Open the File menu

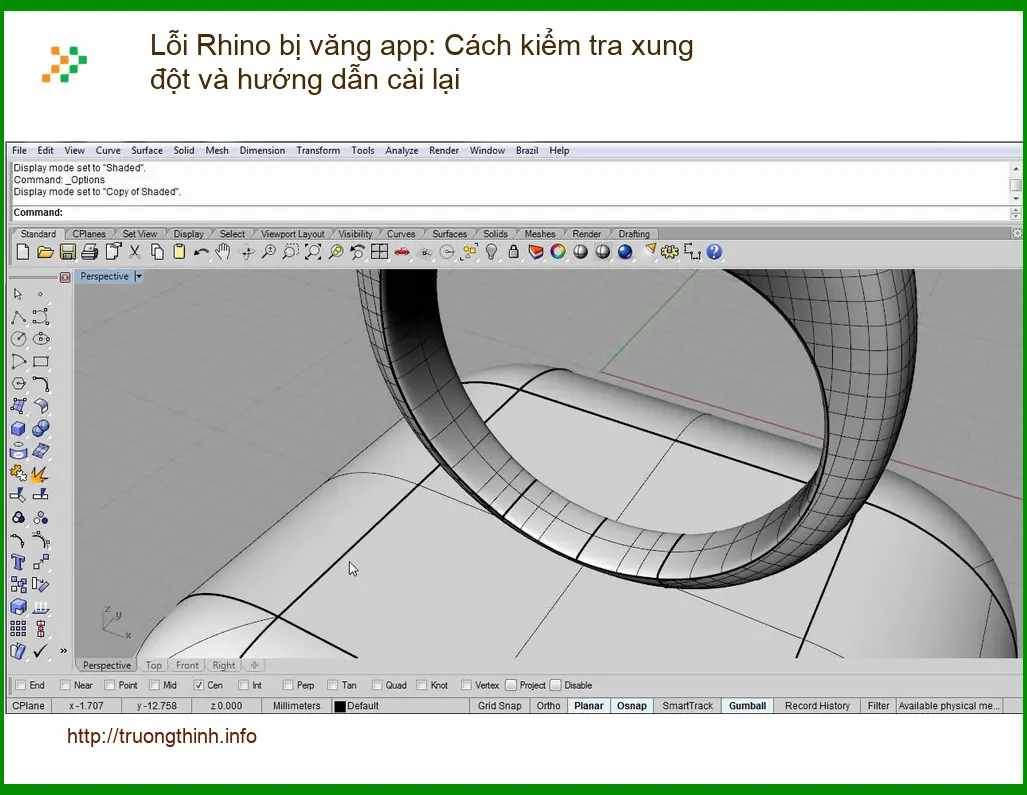tap(20, 150)
